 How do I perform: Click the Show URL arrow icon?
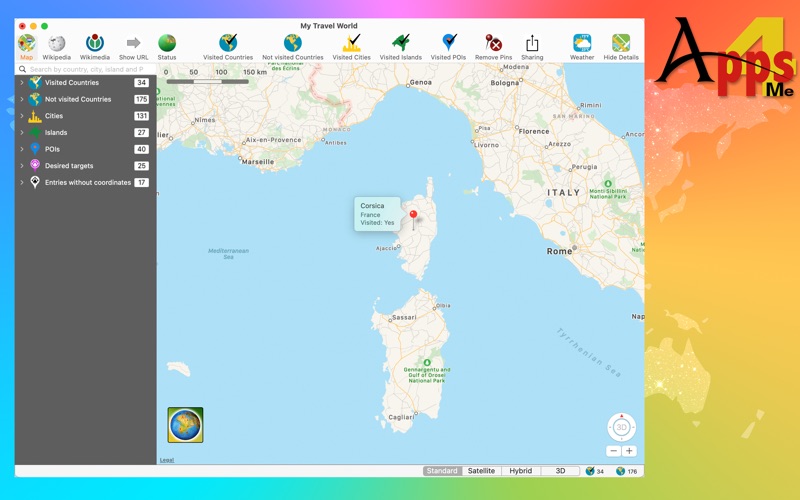(x=134, y=42)
